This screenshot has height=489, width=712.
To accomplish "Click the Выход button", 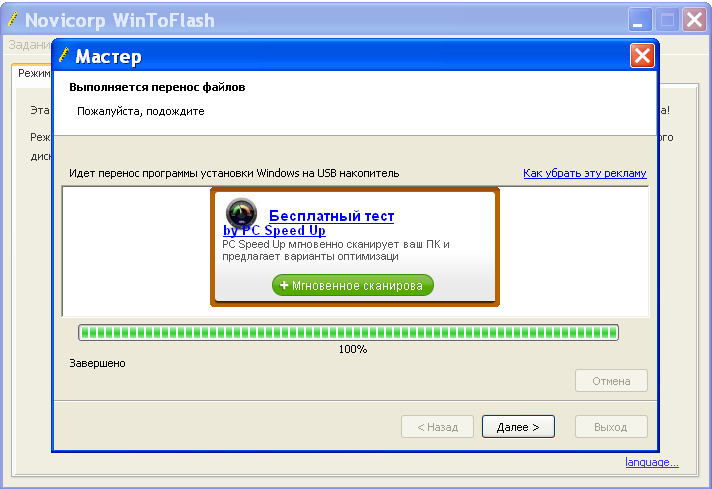I will (x=611, y=427).
